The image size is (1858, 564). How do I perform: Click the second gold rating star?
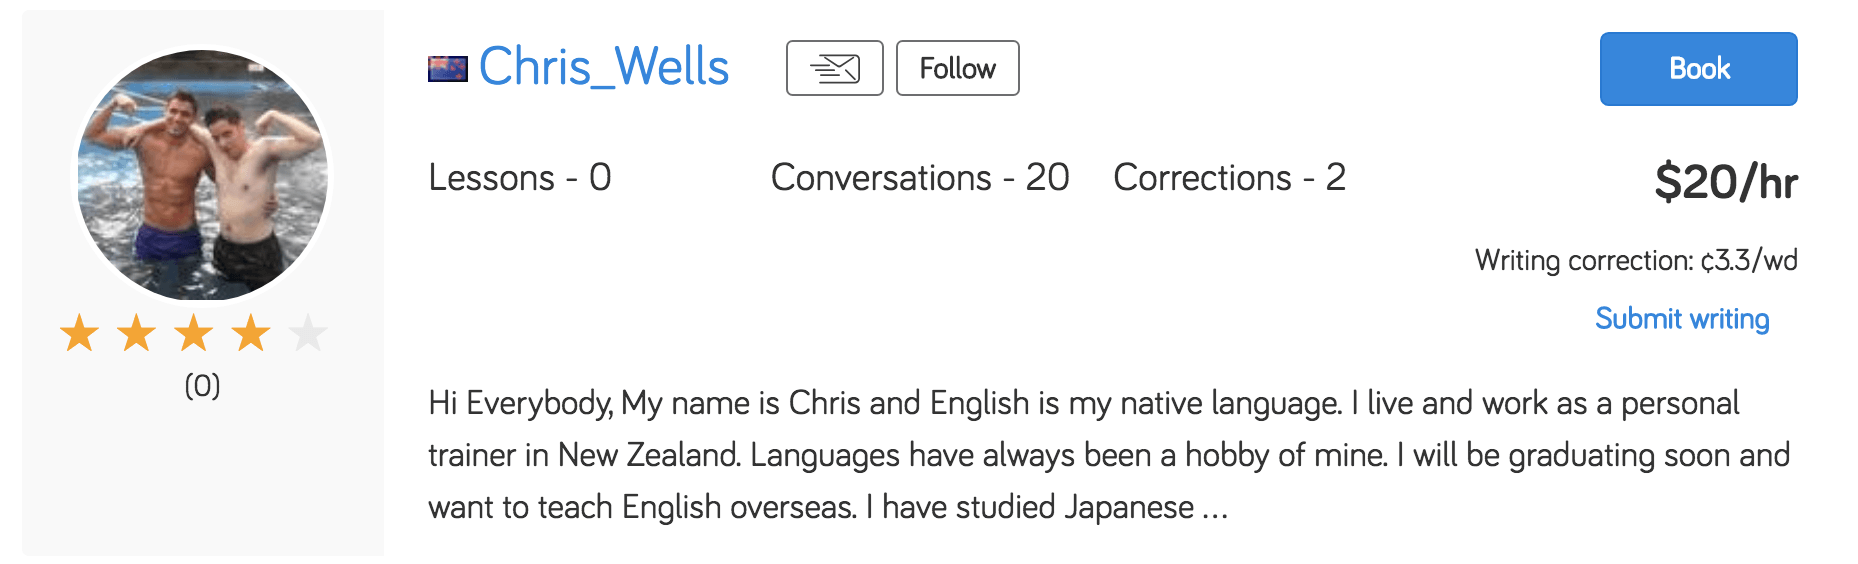pyautogui.click(x=136, y=333)
